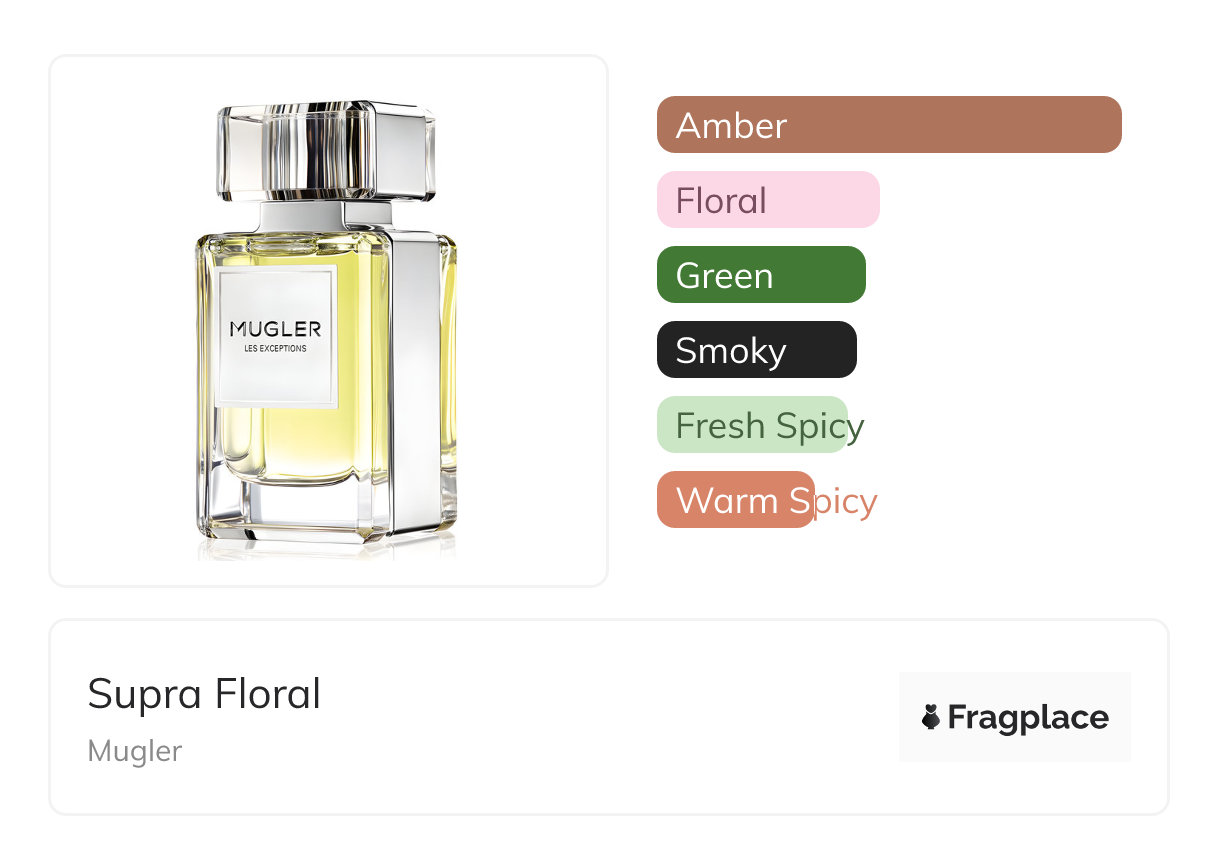Image resolution: width=1218 pixels, height=864 pixels.
Task: Click the MUGLER text on the bottle label
Action: (275, 329)
